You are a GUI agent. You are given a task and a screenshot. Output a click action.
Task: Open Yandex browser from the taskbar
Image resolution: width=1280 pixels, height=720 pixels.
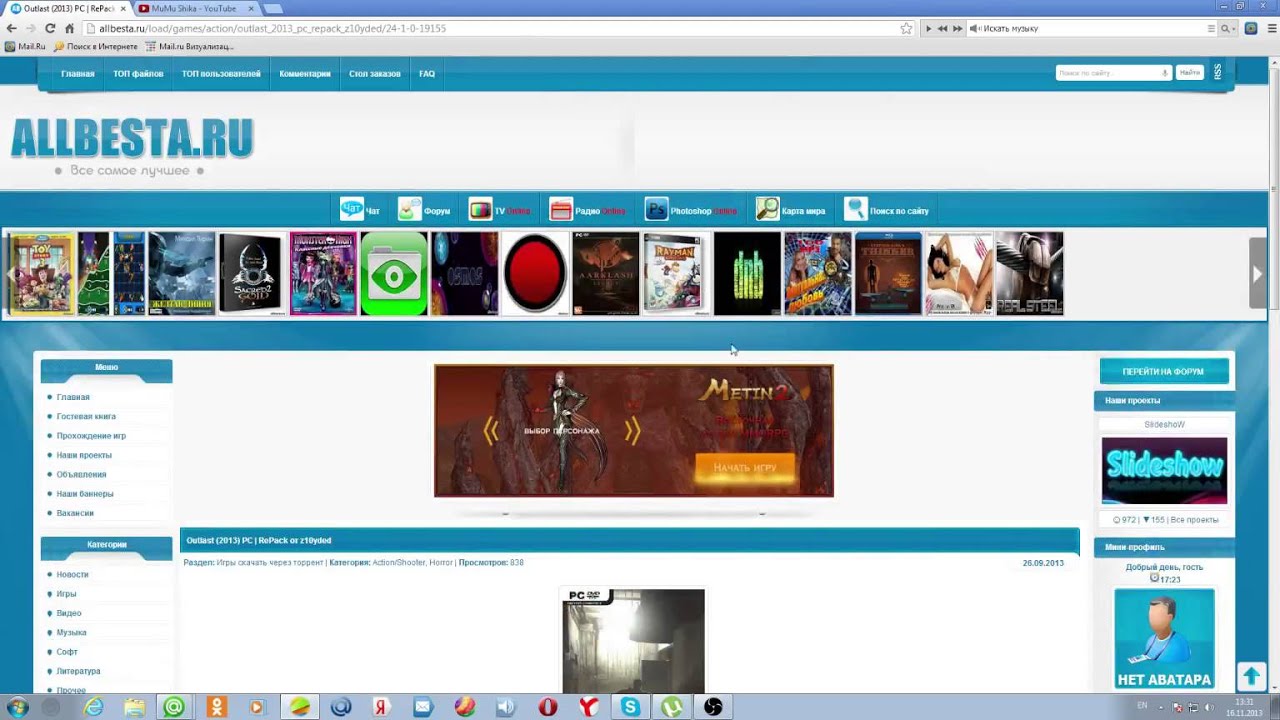tap(589, 707)
